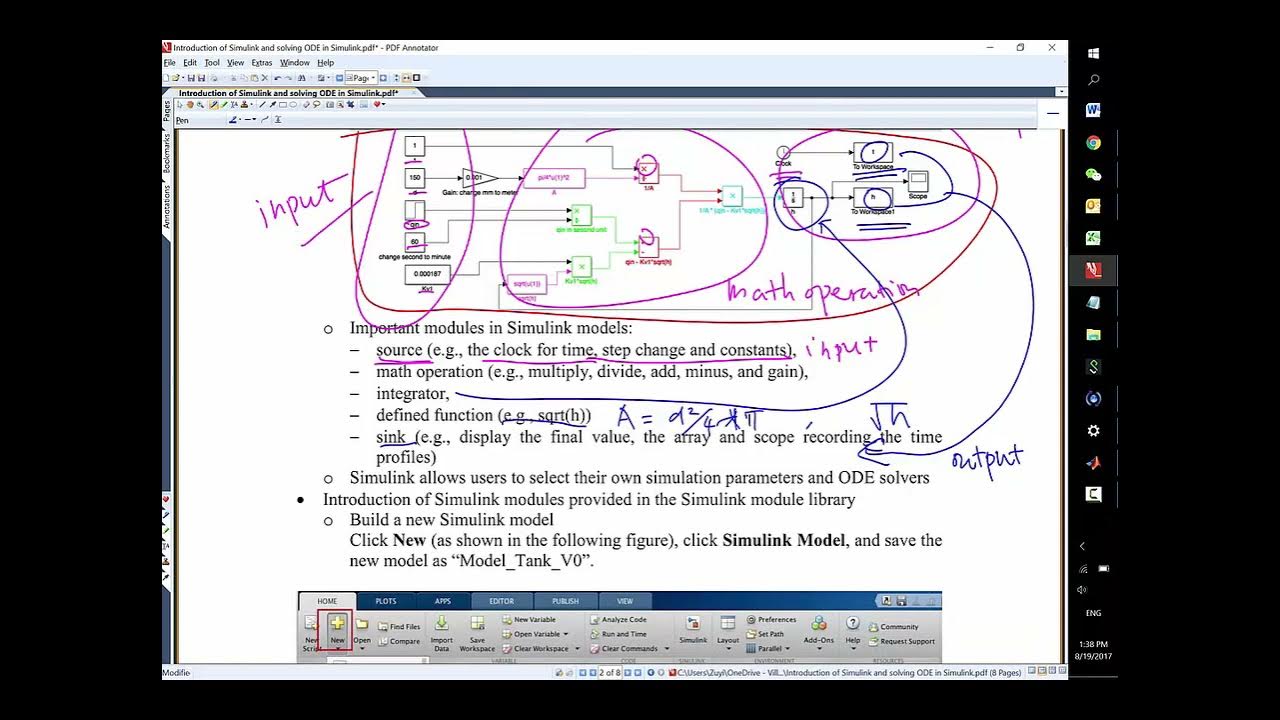This screenshot has width=1280, height=720.
Task: Select the Zoom magnifier tool
Action: [200, 104]
